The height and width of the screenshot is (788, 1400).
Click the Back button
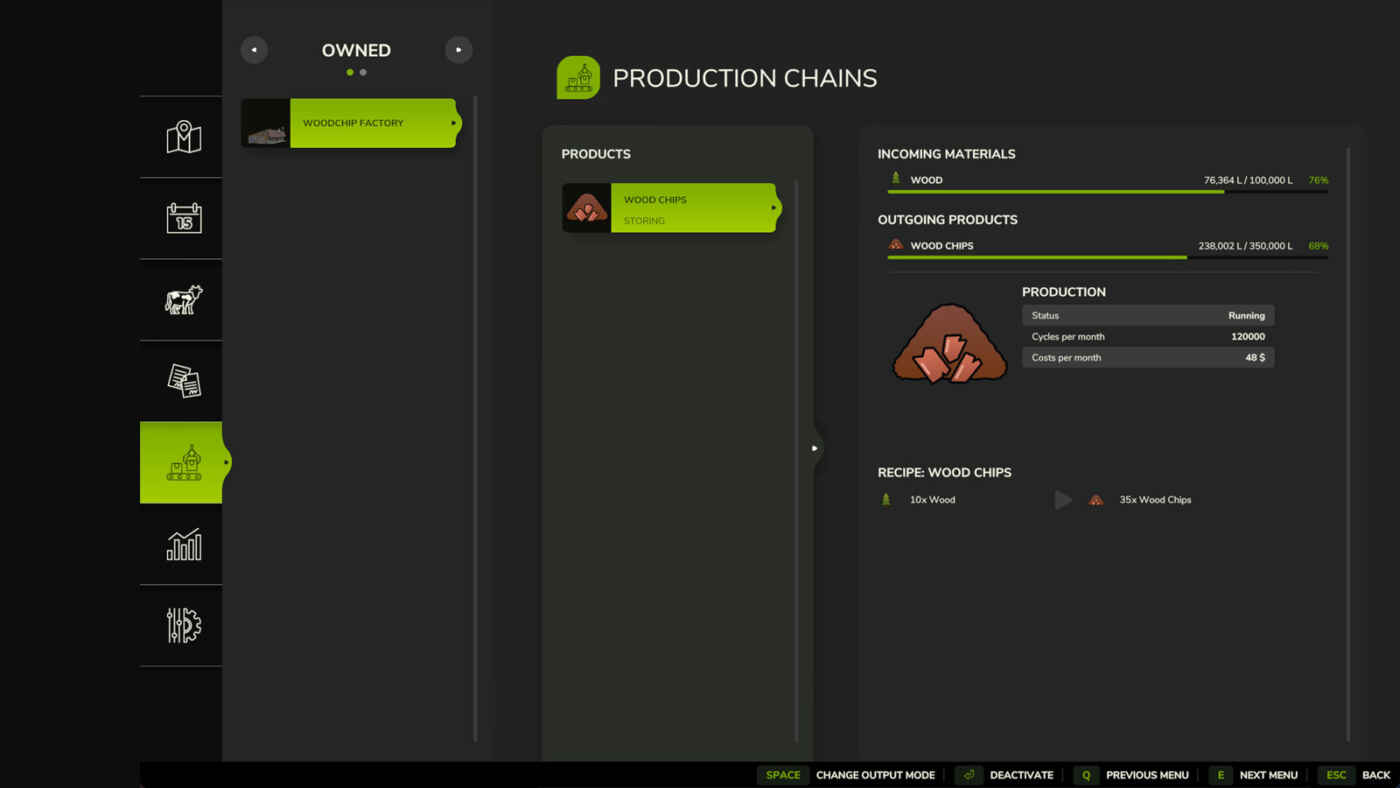[1359, 775]
